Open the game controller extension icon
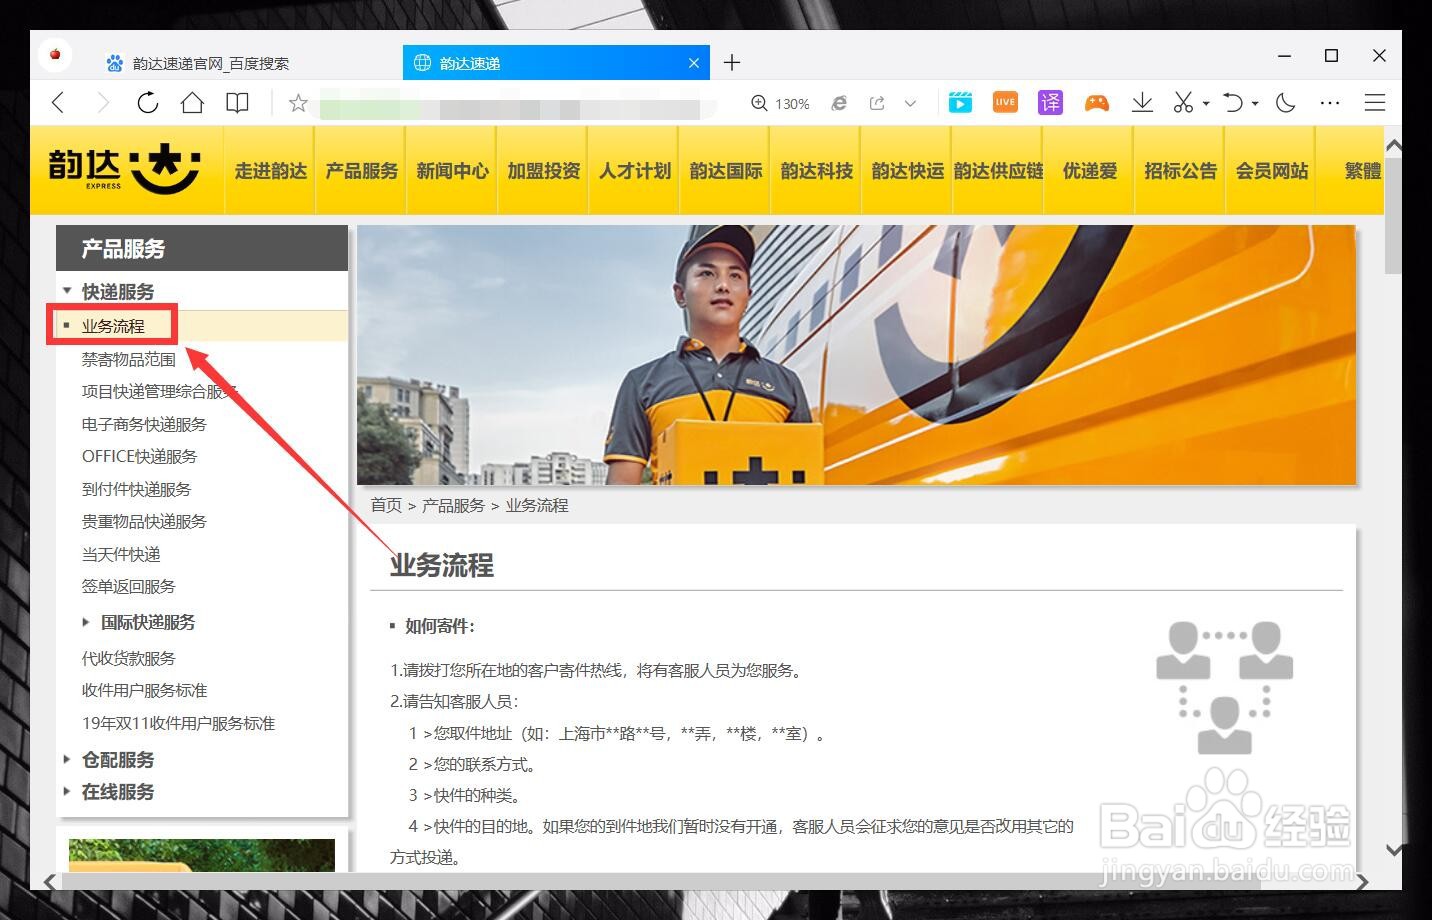 coord(1097,102)
